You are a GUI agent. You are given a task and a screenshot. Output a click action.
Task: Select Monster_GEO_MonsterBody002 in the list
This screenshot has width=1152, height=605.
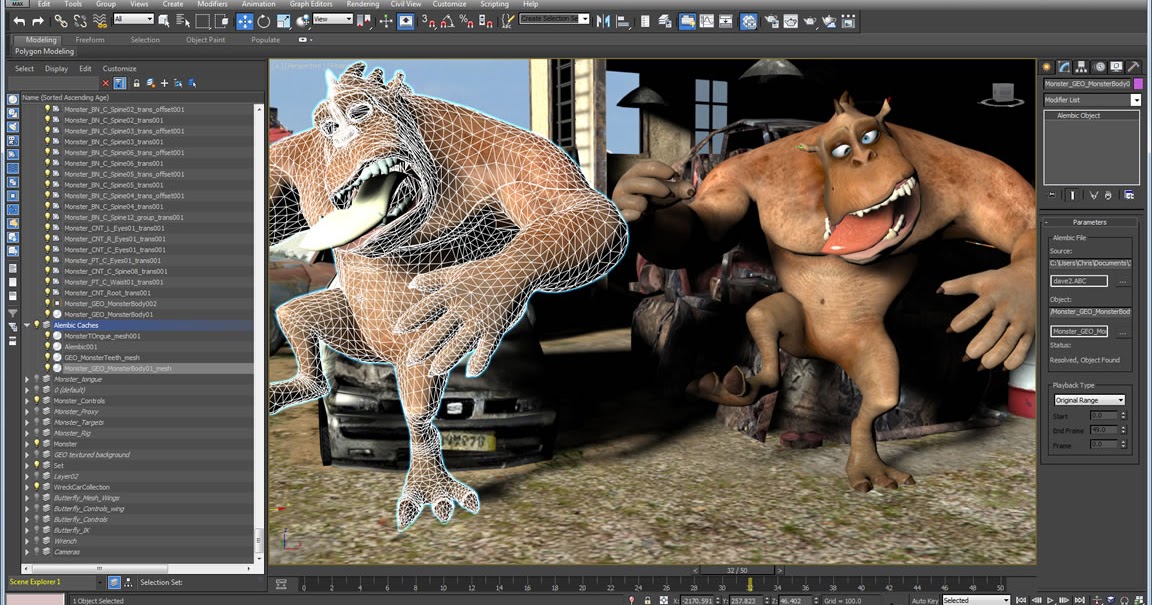coord(110,304)
